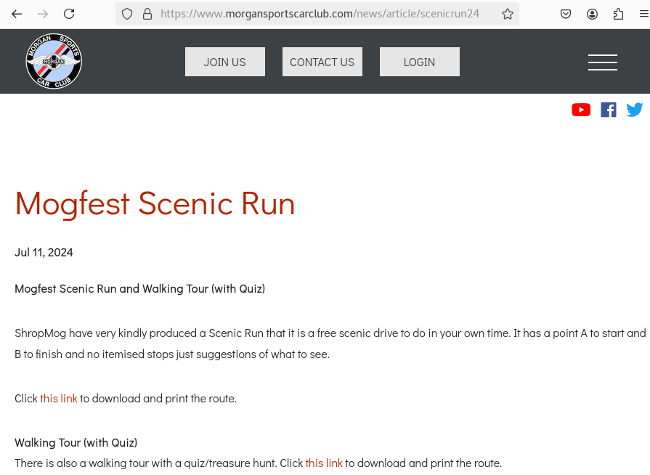Bookmark this page with the star icon
This screenshot has width=650, height=475.
point(507,14)
